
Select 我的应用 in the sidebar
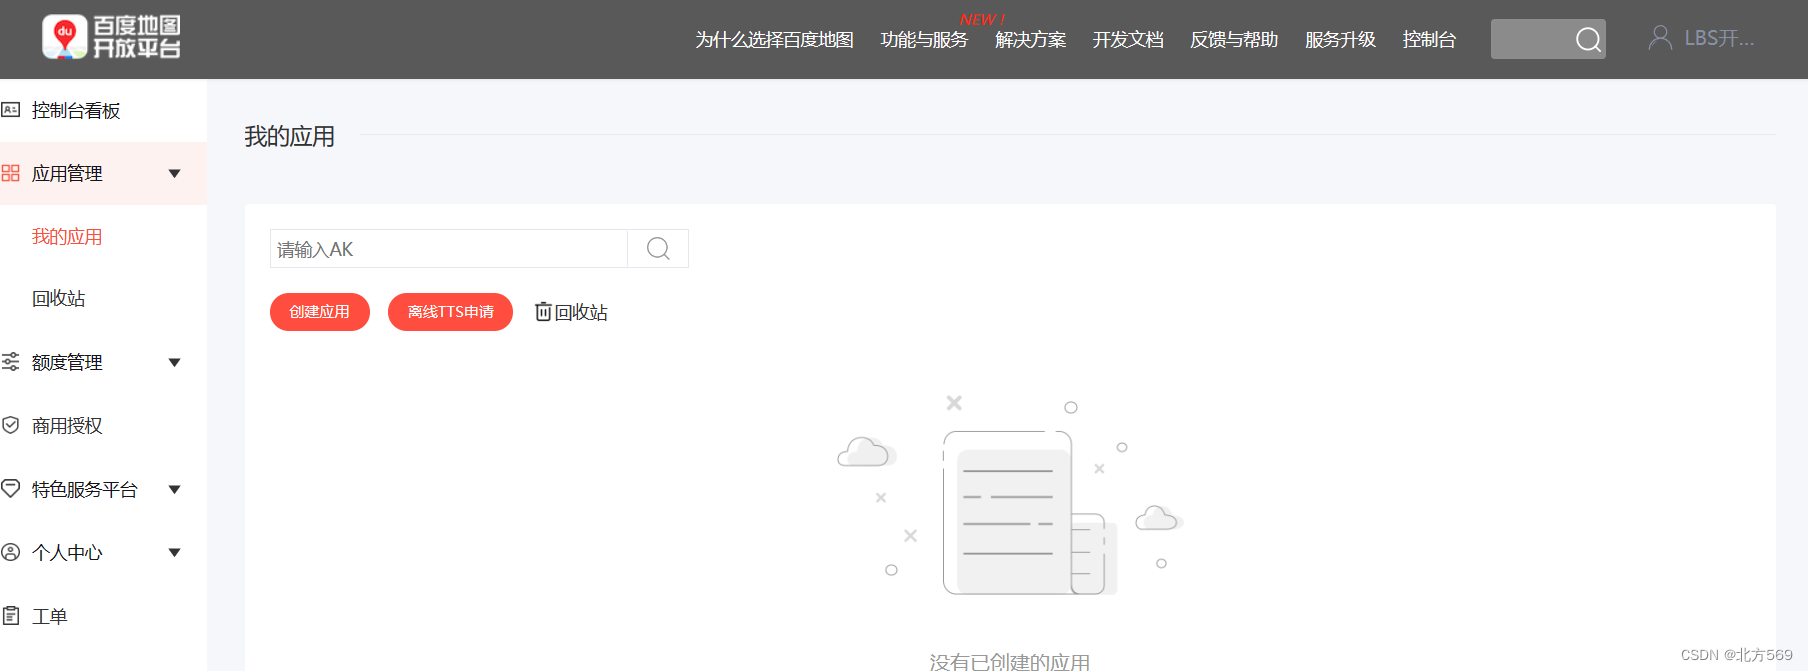click(67, 236)
